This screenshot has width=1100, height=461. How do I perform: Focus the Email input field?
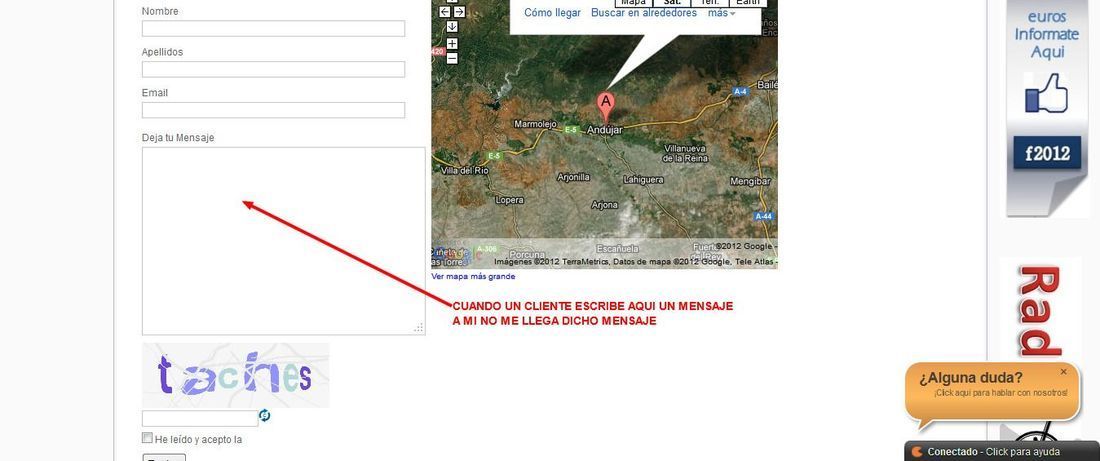(x=274, y=110)
